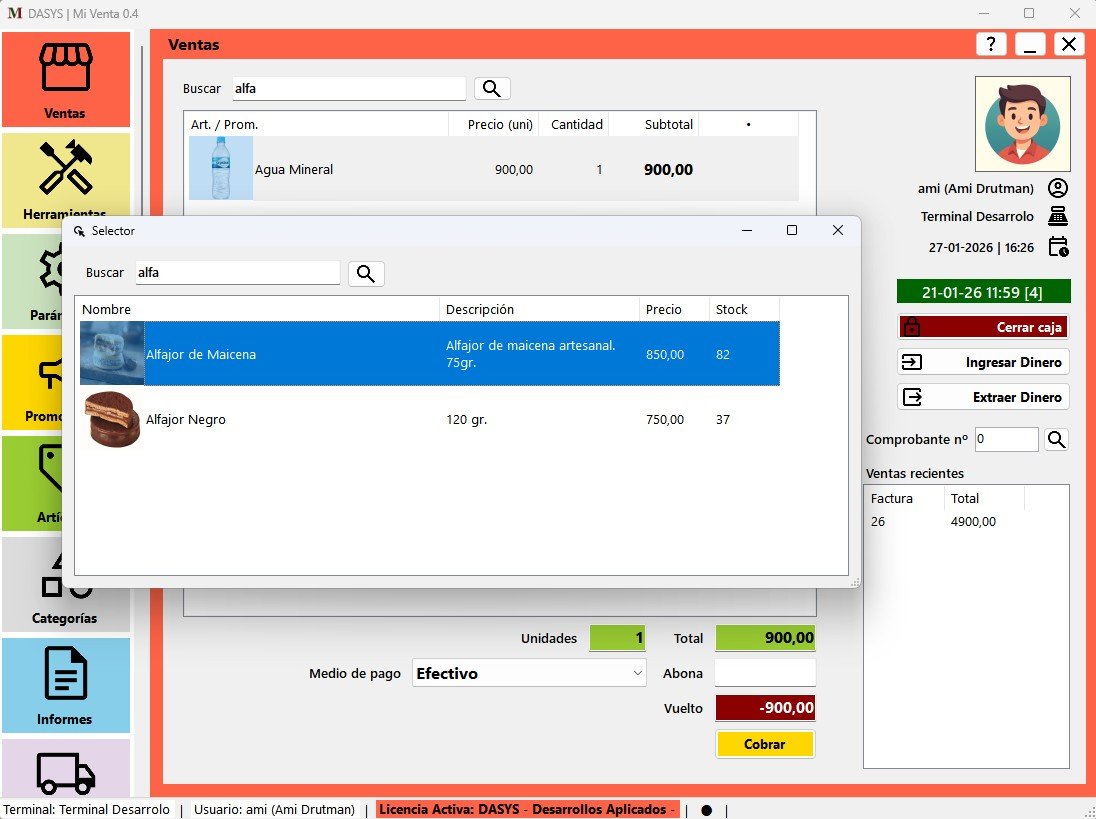Click the cash register terminal icon
This screenshot has width=1096, height=819.
pos(1058,216)
